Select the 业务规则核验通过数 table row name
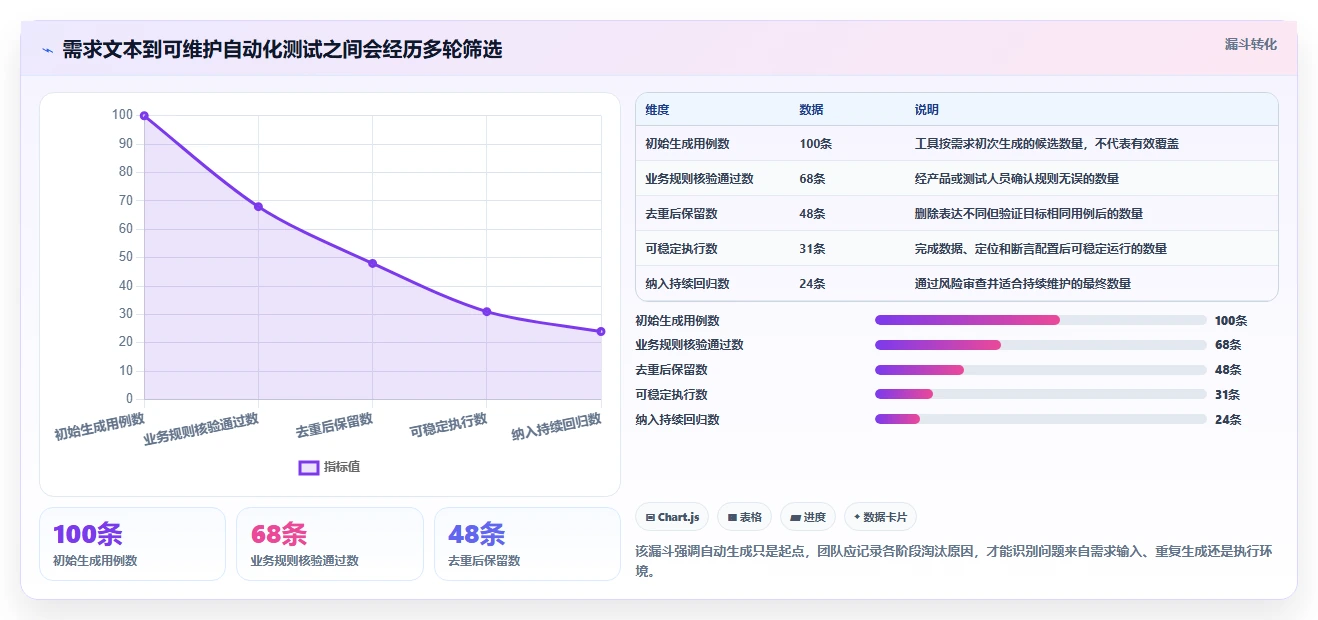 699,179
